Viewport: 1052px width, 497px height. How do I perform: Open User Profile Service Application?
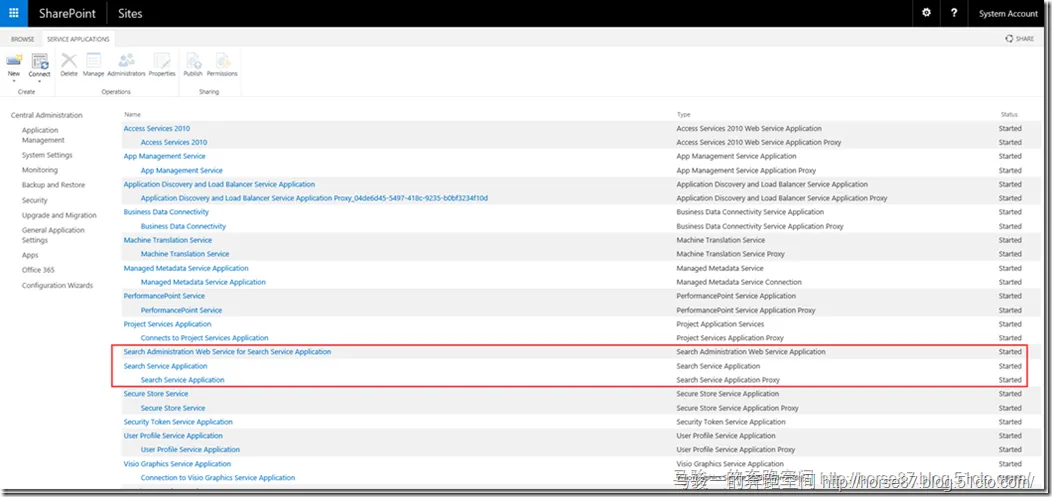tap(173, 436)
